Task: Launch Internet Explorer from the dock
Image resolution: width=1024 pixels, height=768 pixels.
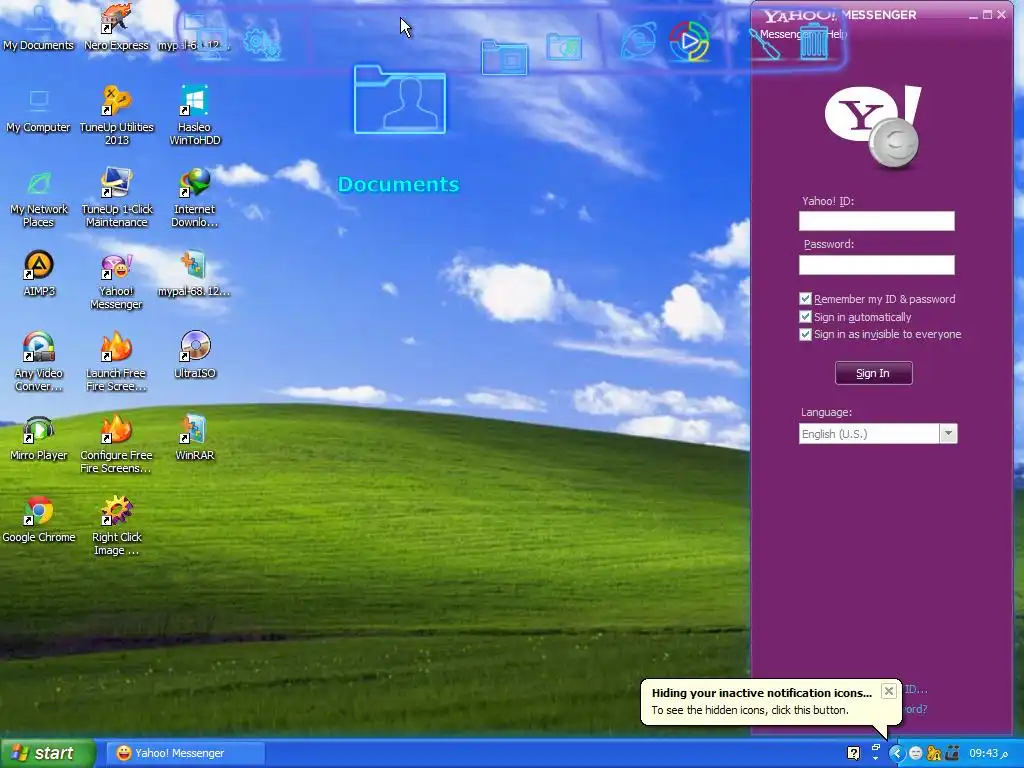Action: (638, 40)
